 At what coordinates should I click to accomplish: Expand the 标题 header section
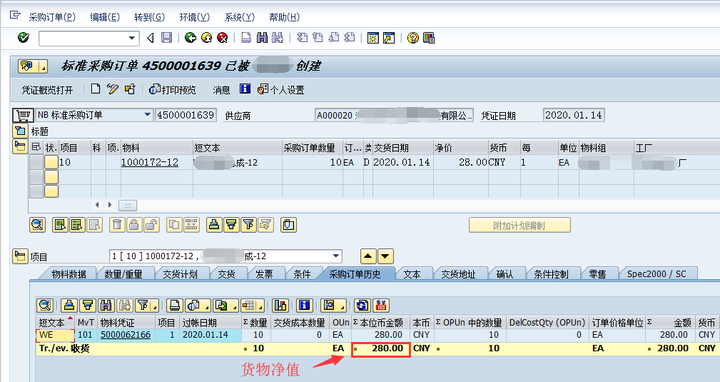(x=20, y=131)
